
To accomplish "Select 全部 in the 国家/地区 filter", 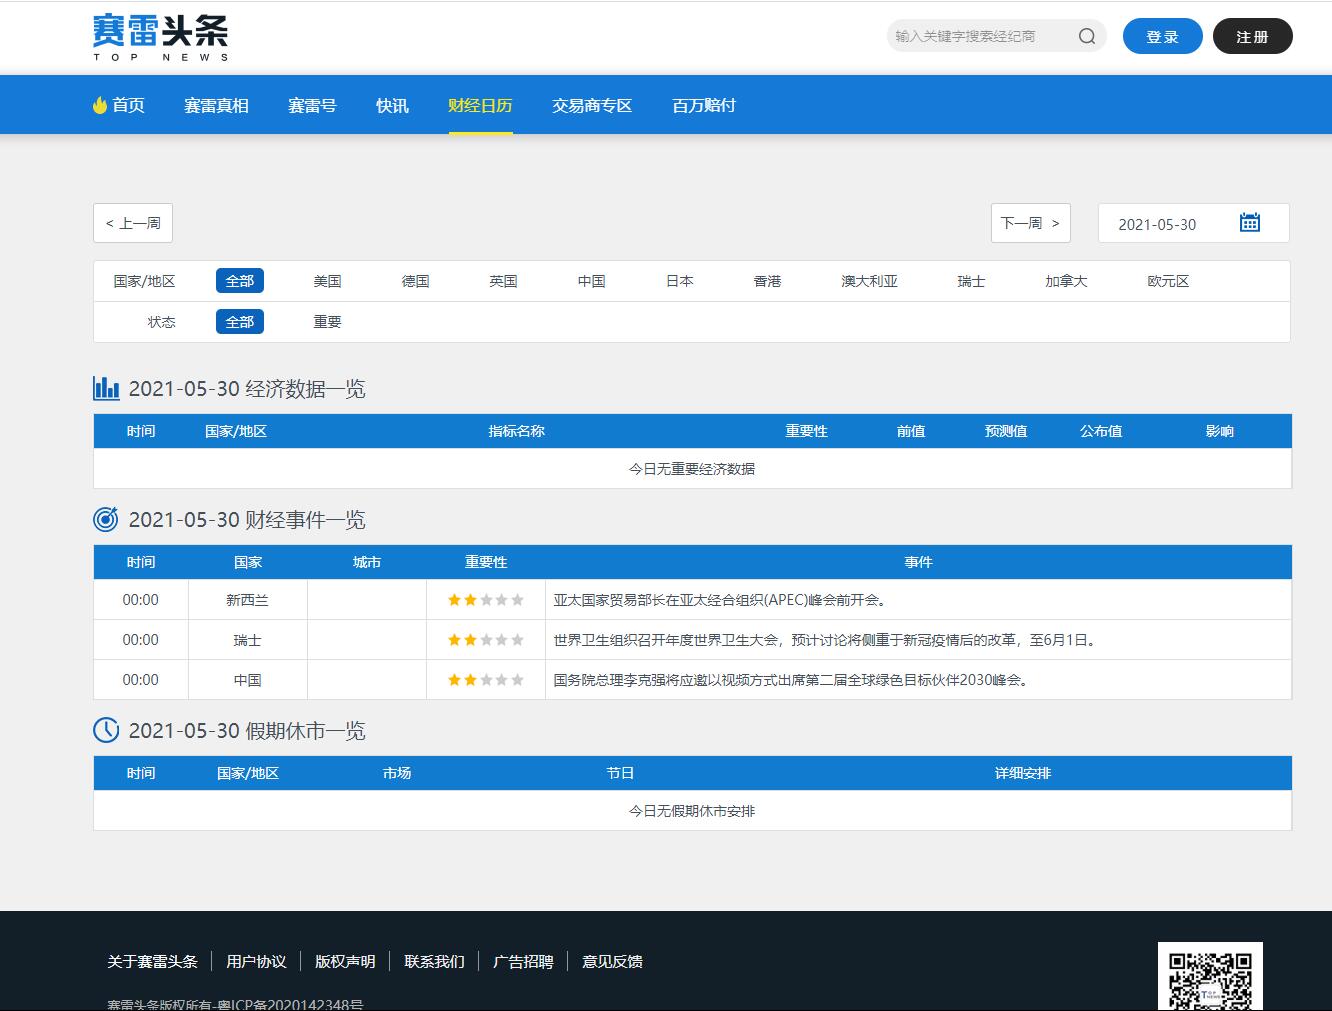I will [240, 281].
